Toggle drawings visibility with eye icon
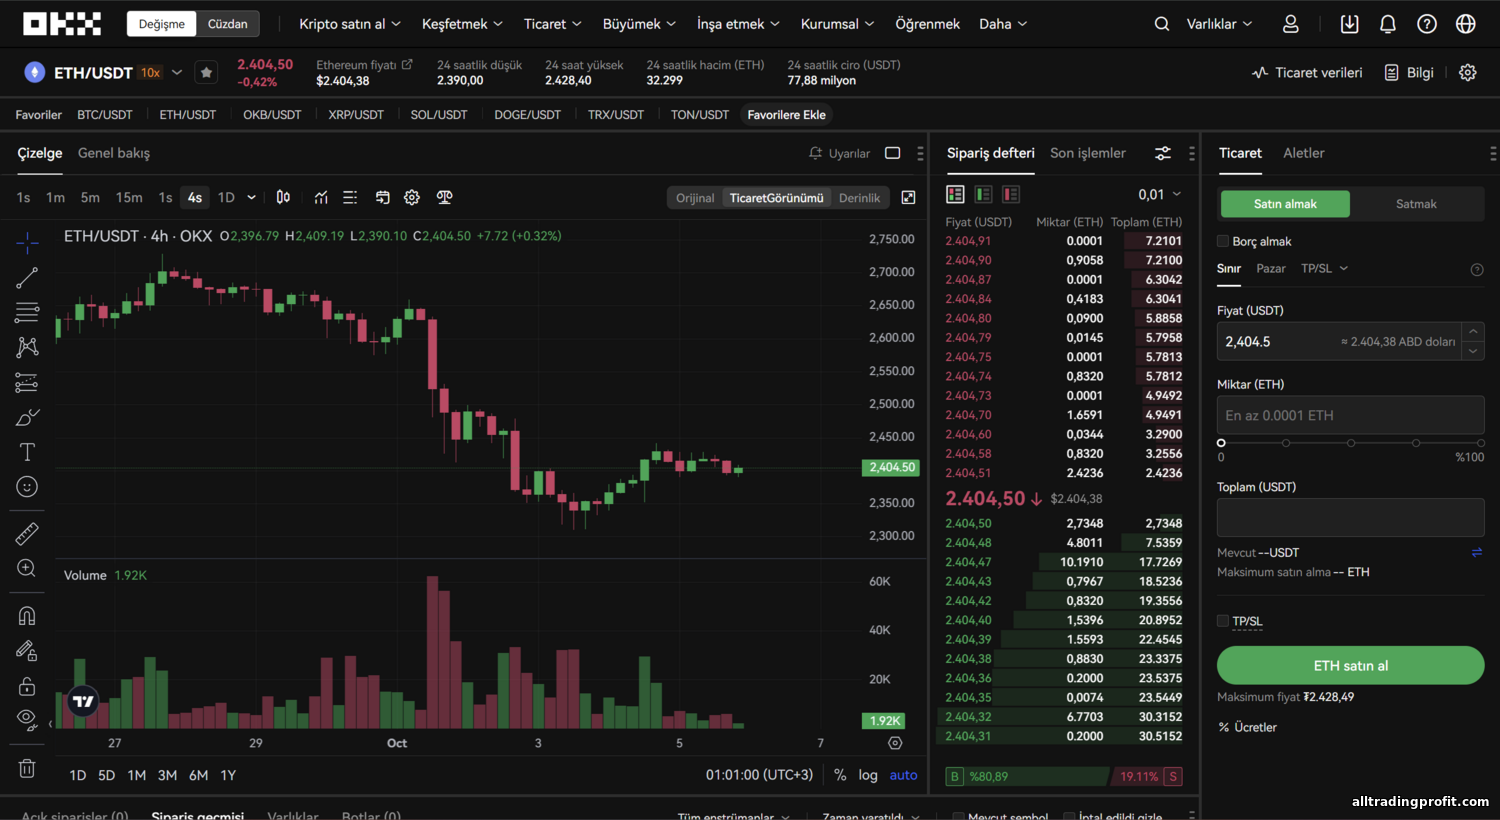1500x820 pixels. tap(27, 719)
